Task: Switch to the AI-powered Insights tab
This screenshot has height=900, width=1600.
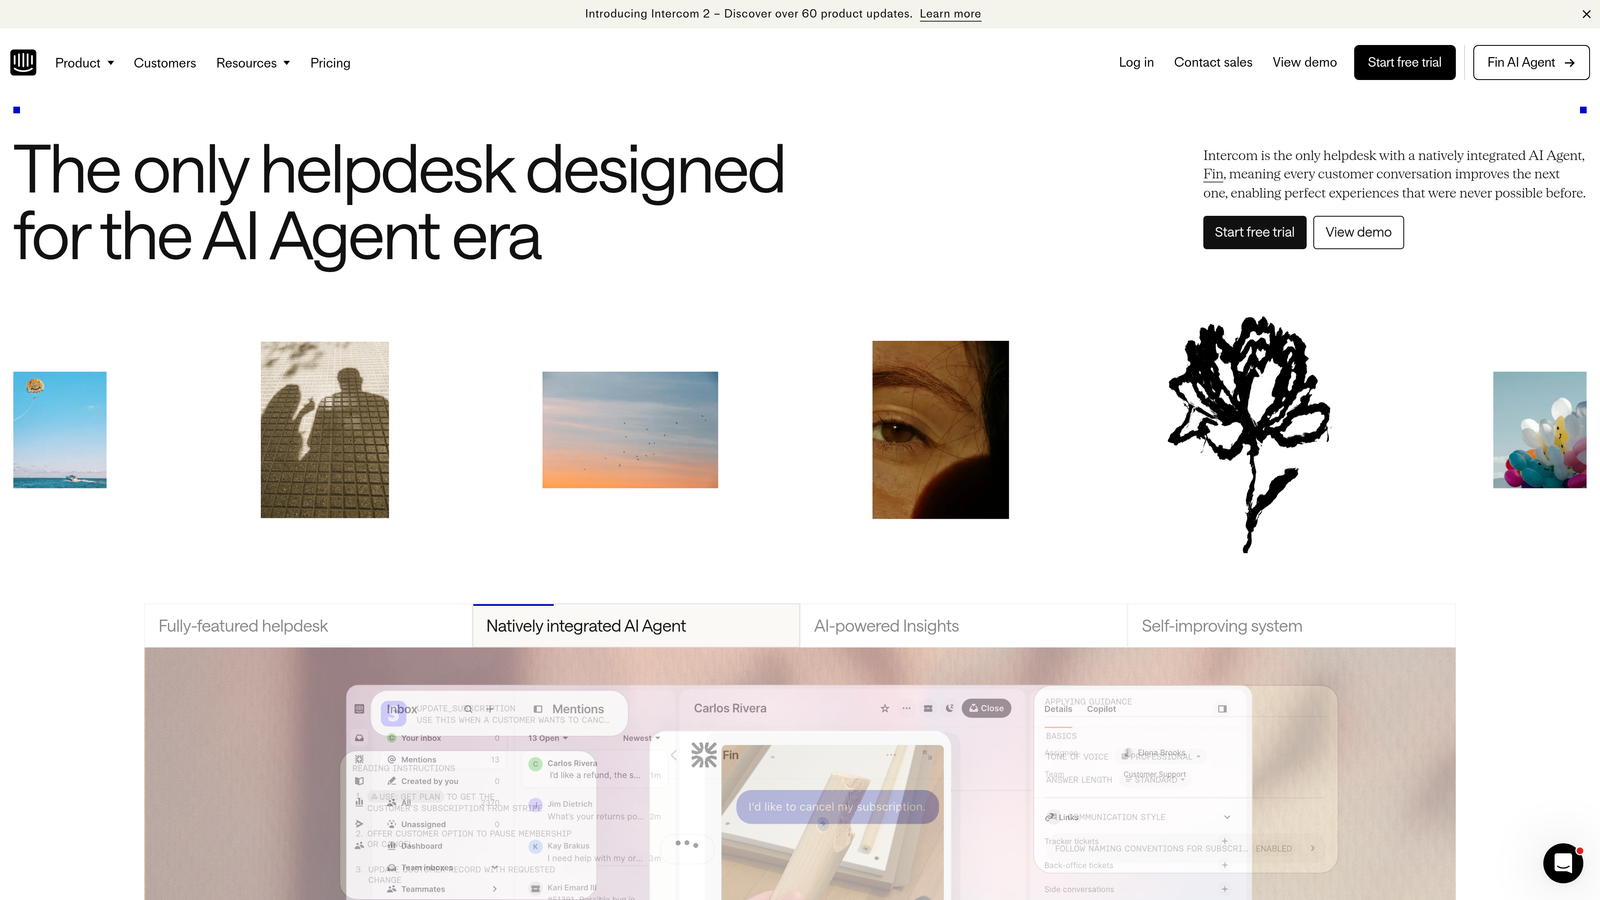Action: click(x=964, y=626)
